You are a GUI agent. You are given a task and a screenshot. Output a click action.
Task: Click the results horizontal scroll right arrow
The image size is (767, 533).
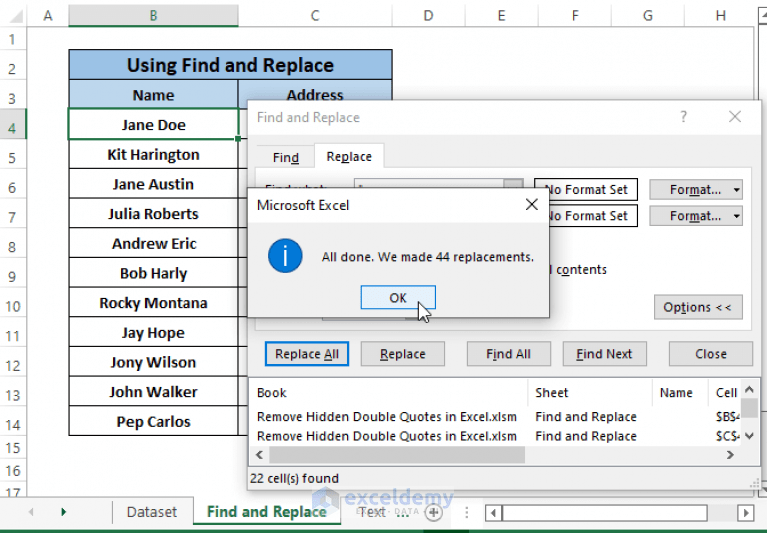pos(730,455)
